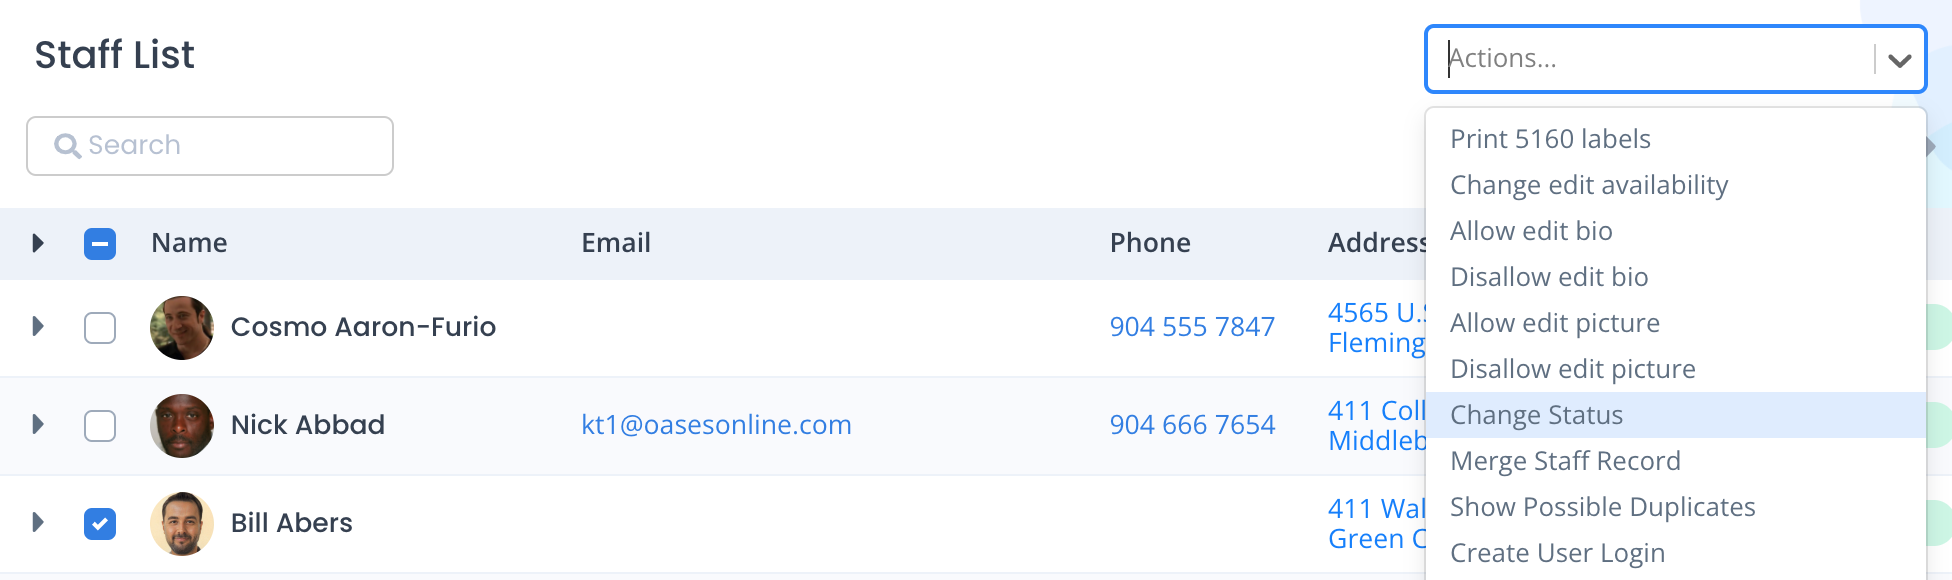Collapse the Actions dropdown chevron
The height and width of the screenshot is (580, 1952).
(x=1900, y=60)
